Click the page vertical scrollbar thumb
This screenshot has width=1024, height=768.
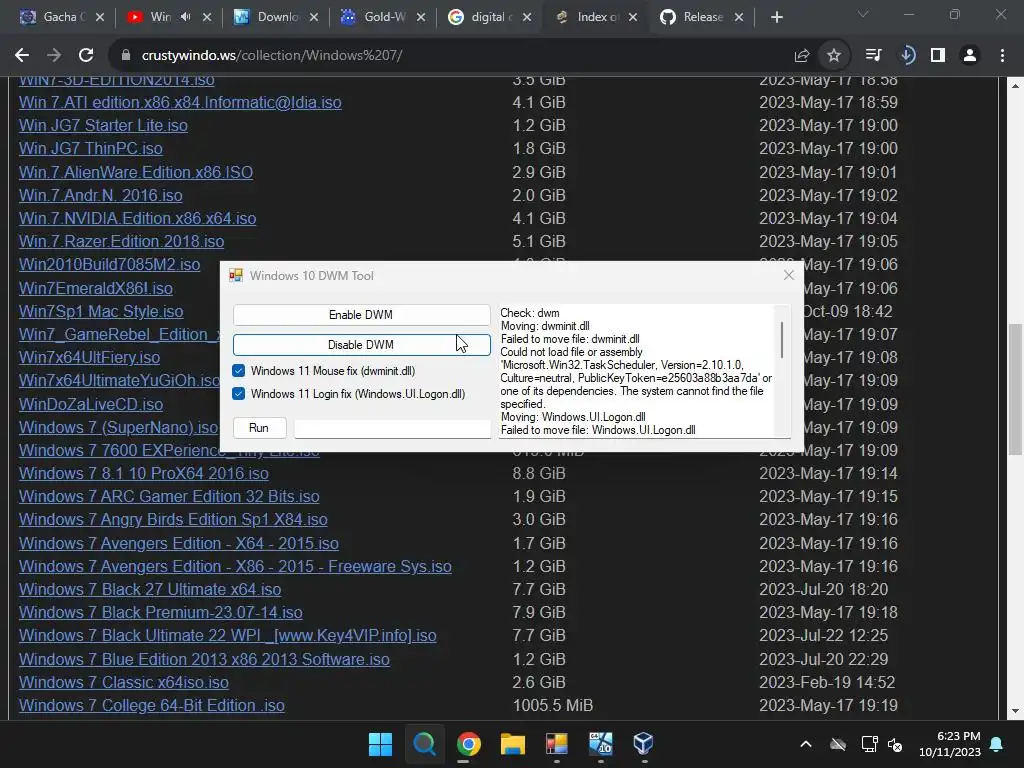coord(1015,389)
